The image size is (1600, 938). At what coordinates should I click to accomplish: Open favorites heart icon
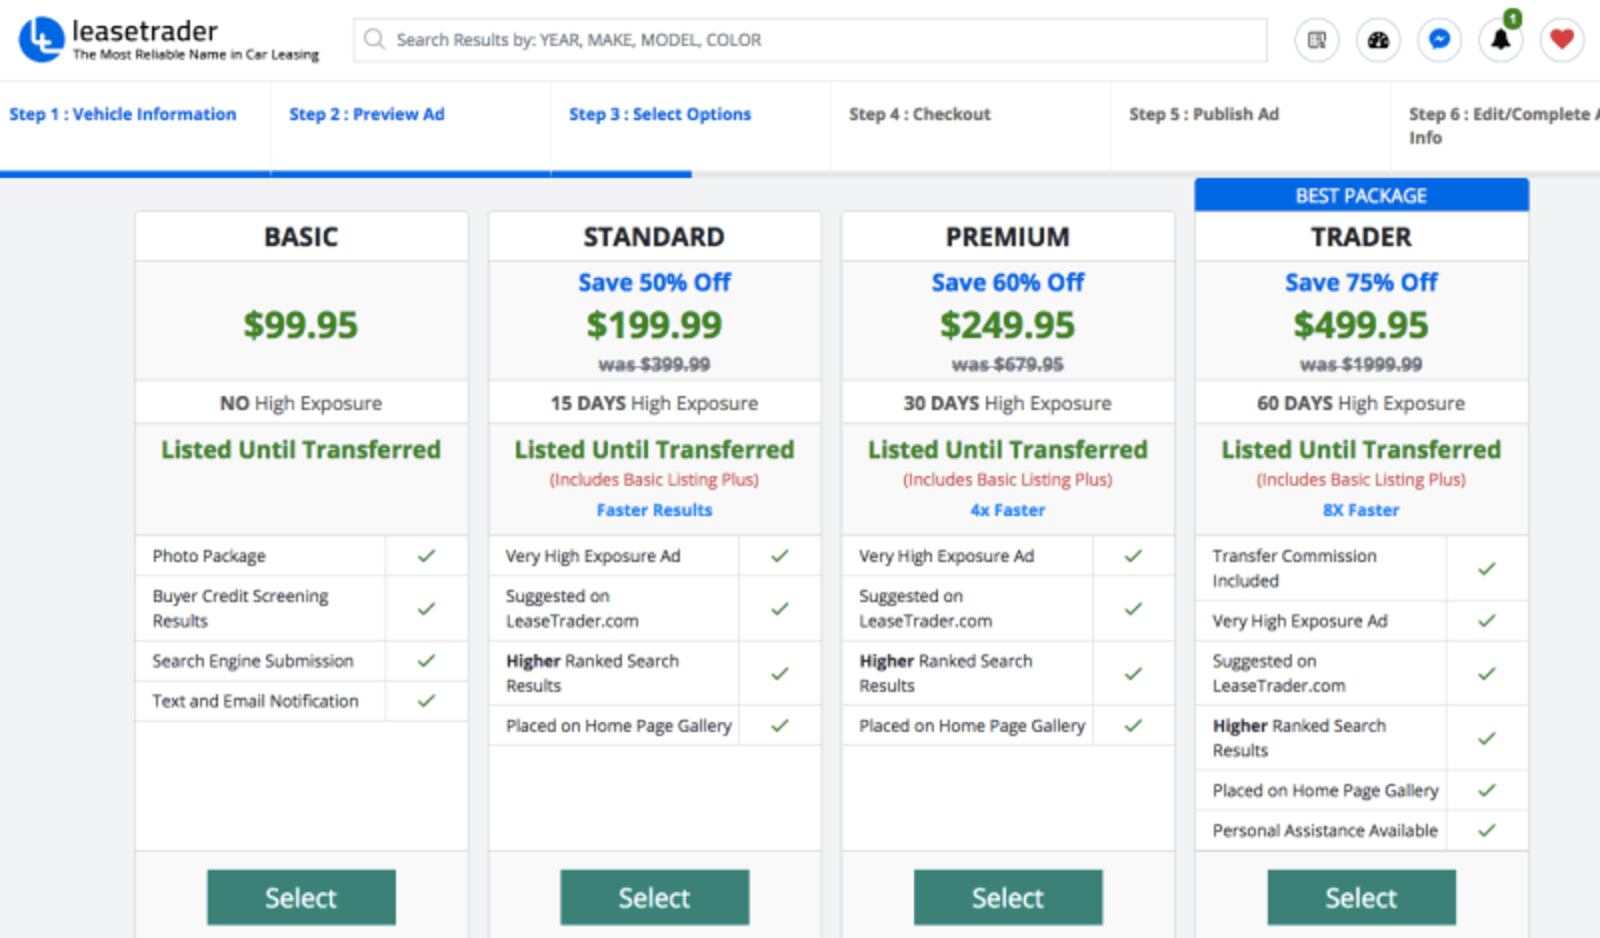(x=1561, y=40)
